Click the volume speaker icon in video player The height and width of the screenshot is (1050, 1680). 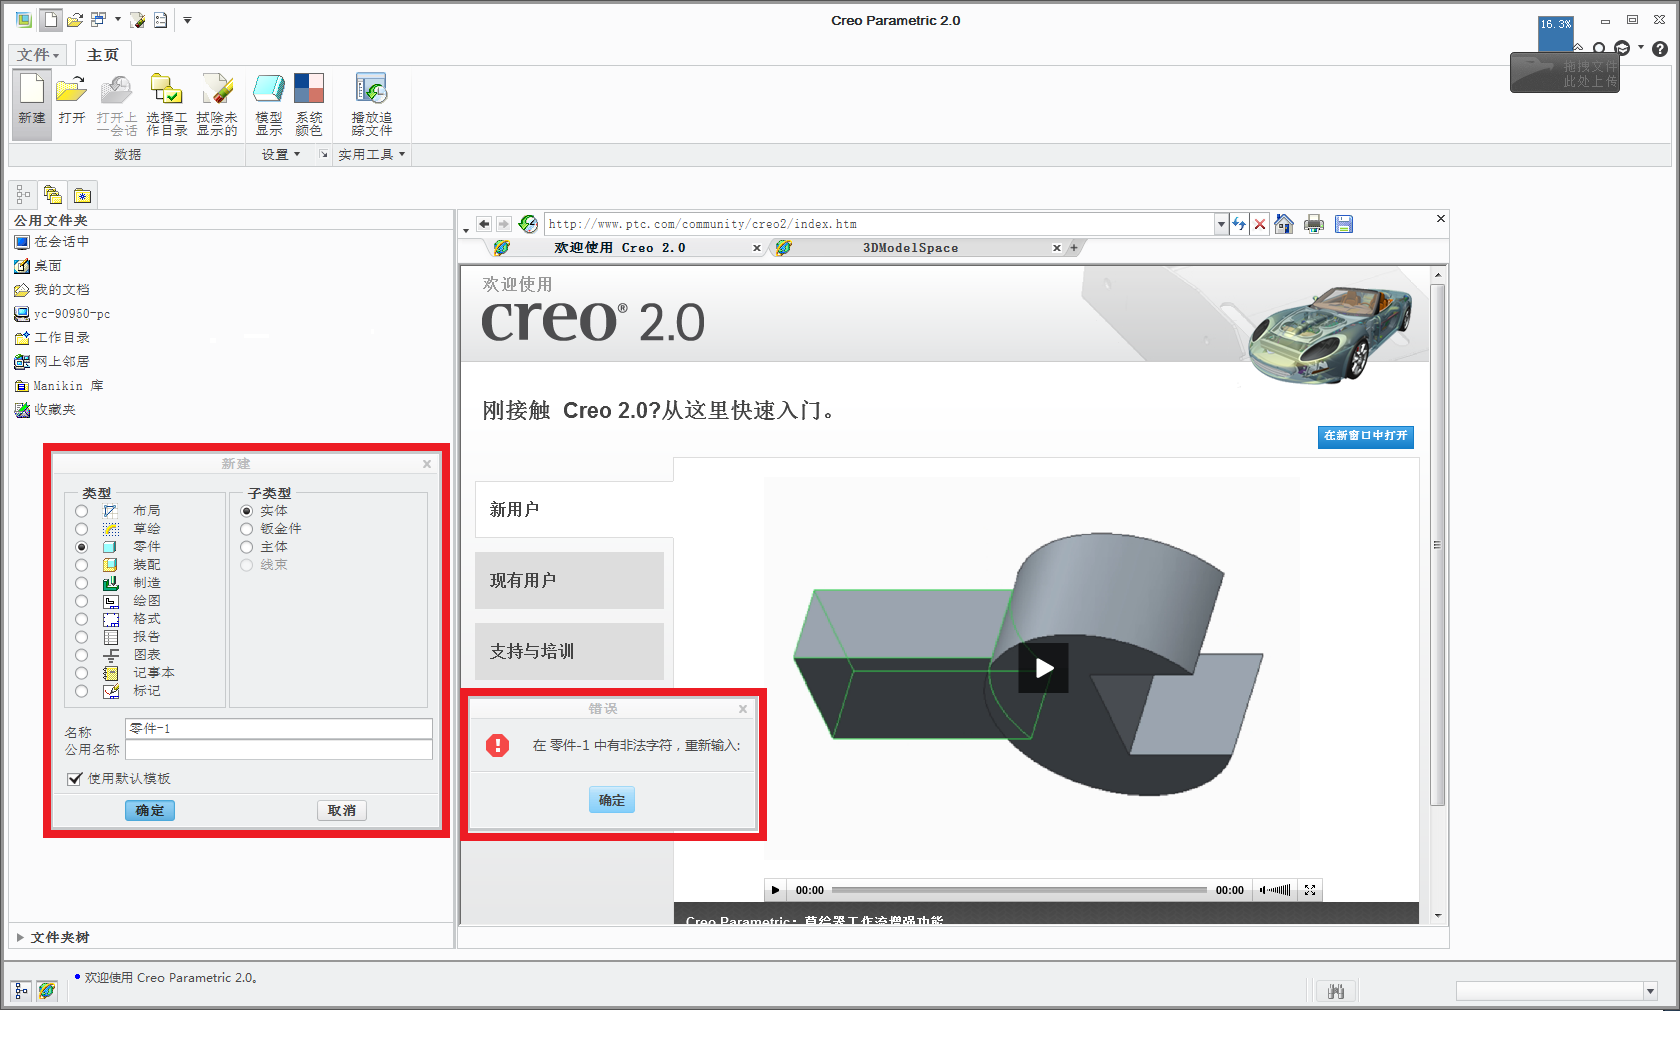1262,890
